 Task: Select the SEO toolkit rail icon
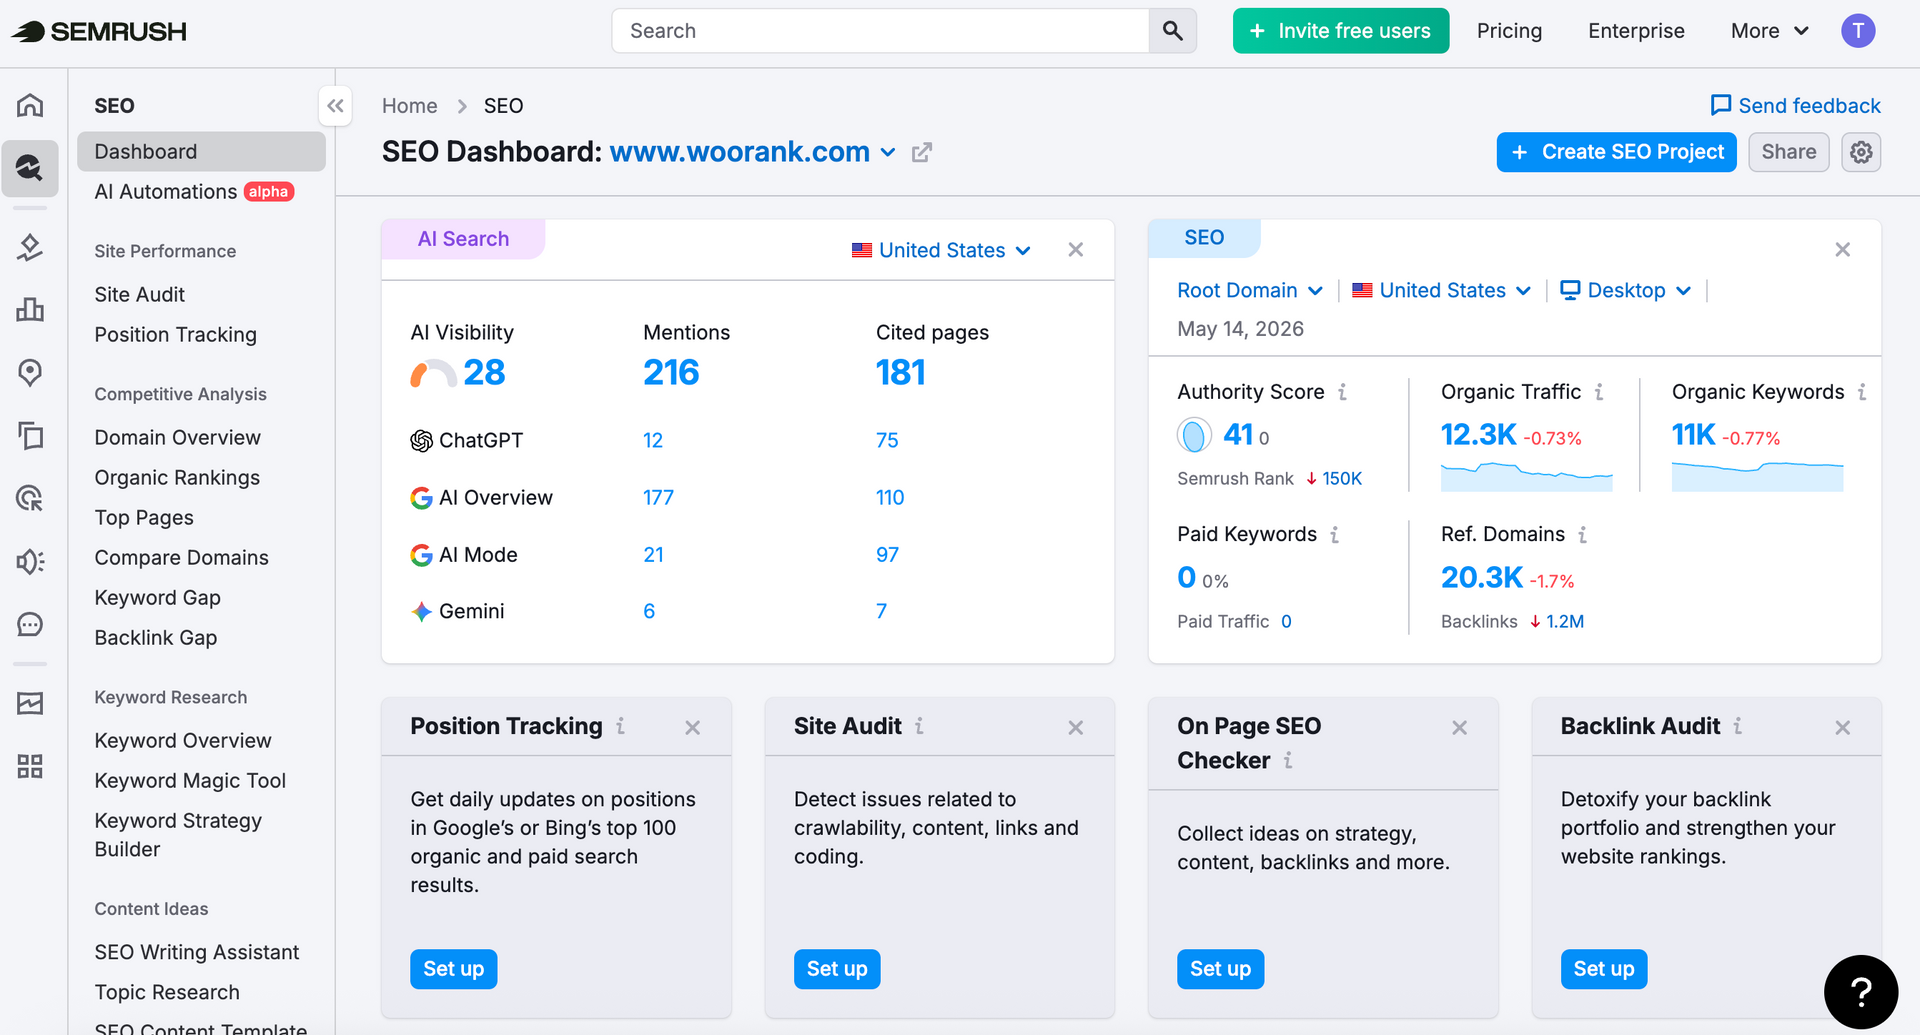tap(30, 168)
